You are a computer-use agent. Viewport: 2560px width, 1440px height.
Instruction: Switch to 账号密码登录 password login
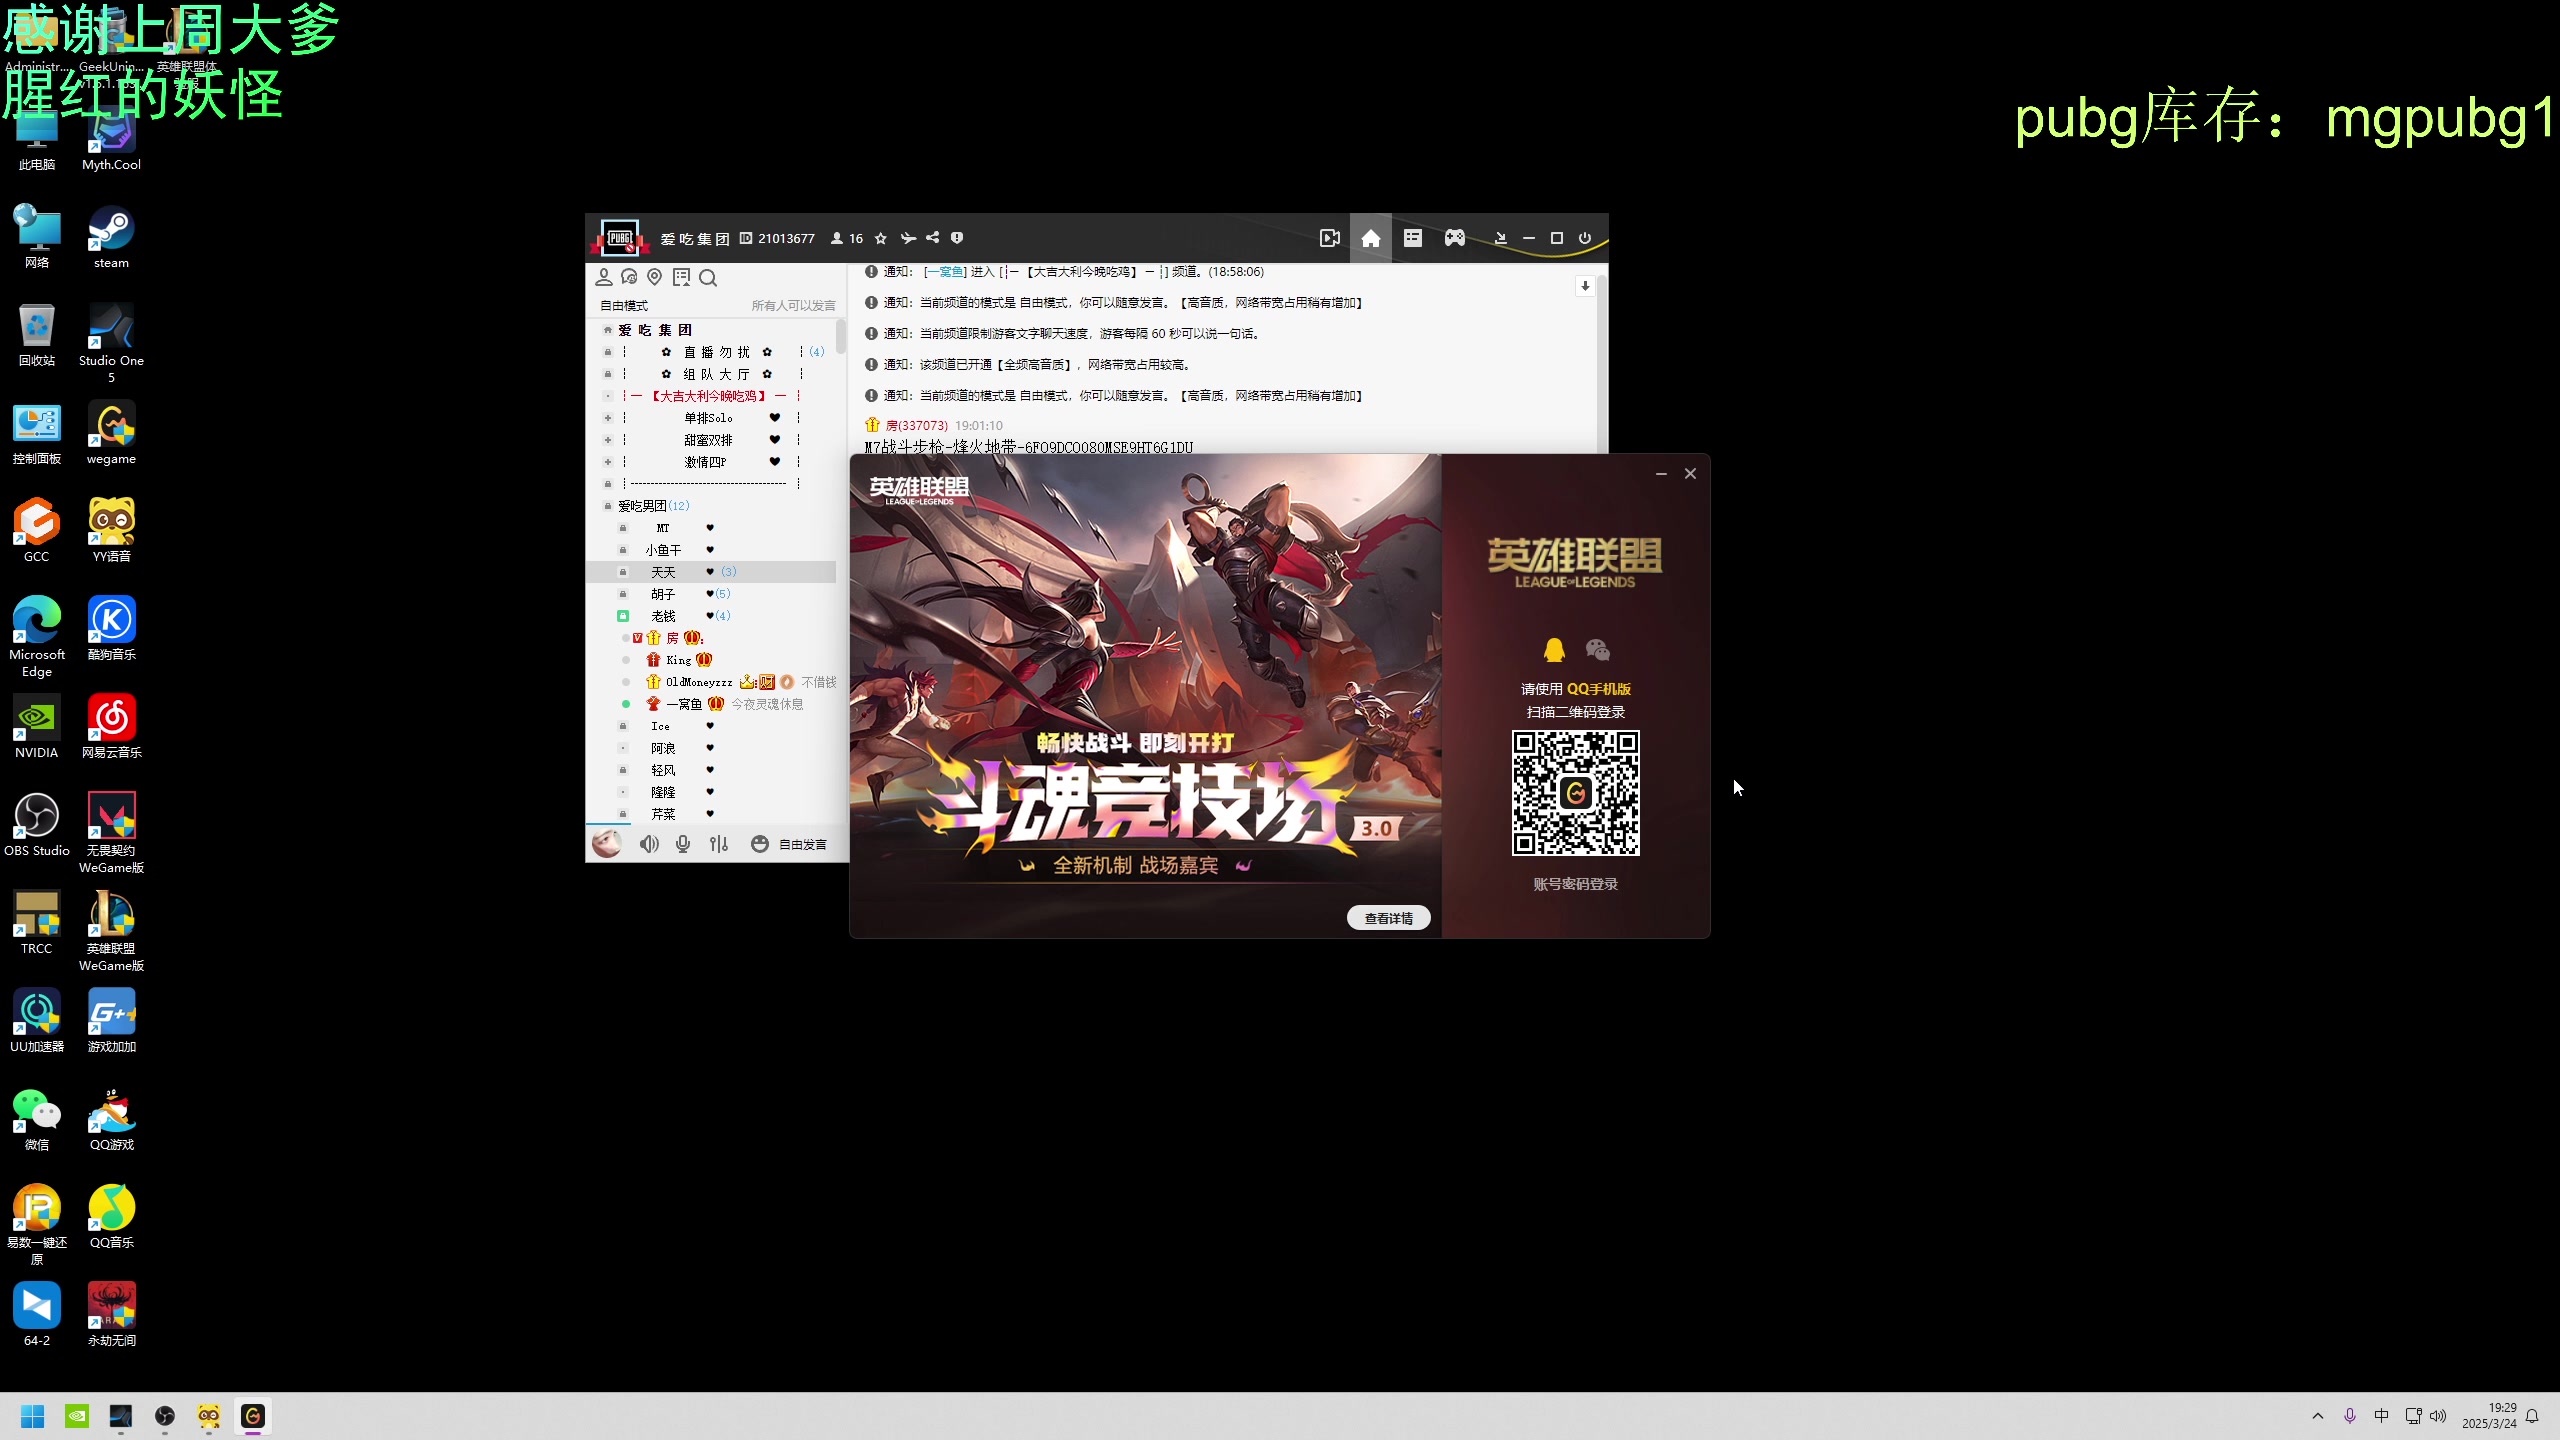click(x=1575, y=884)
